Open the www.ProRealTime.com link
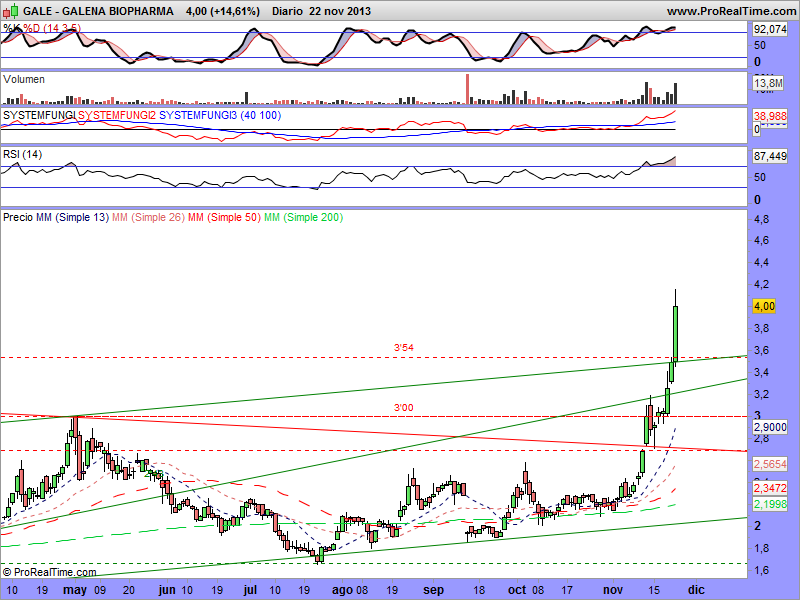This screenshot has width=800, height=600. (x=731, y=11)
